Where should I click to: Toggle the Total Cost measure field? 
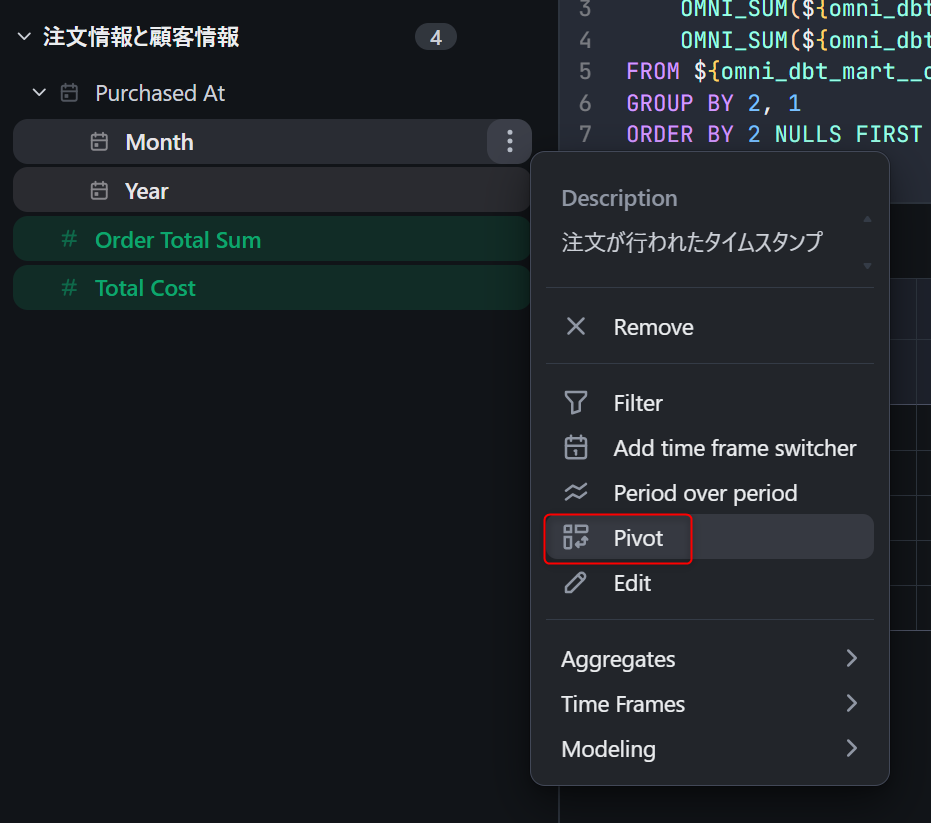point(145,288)
